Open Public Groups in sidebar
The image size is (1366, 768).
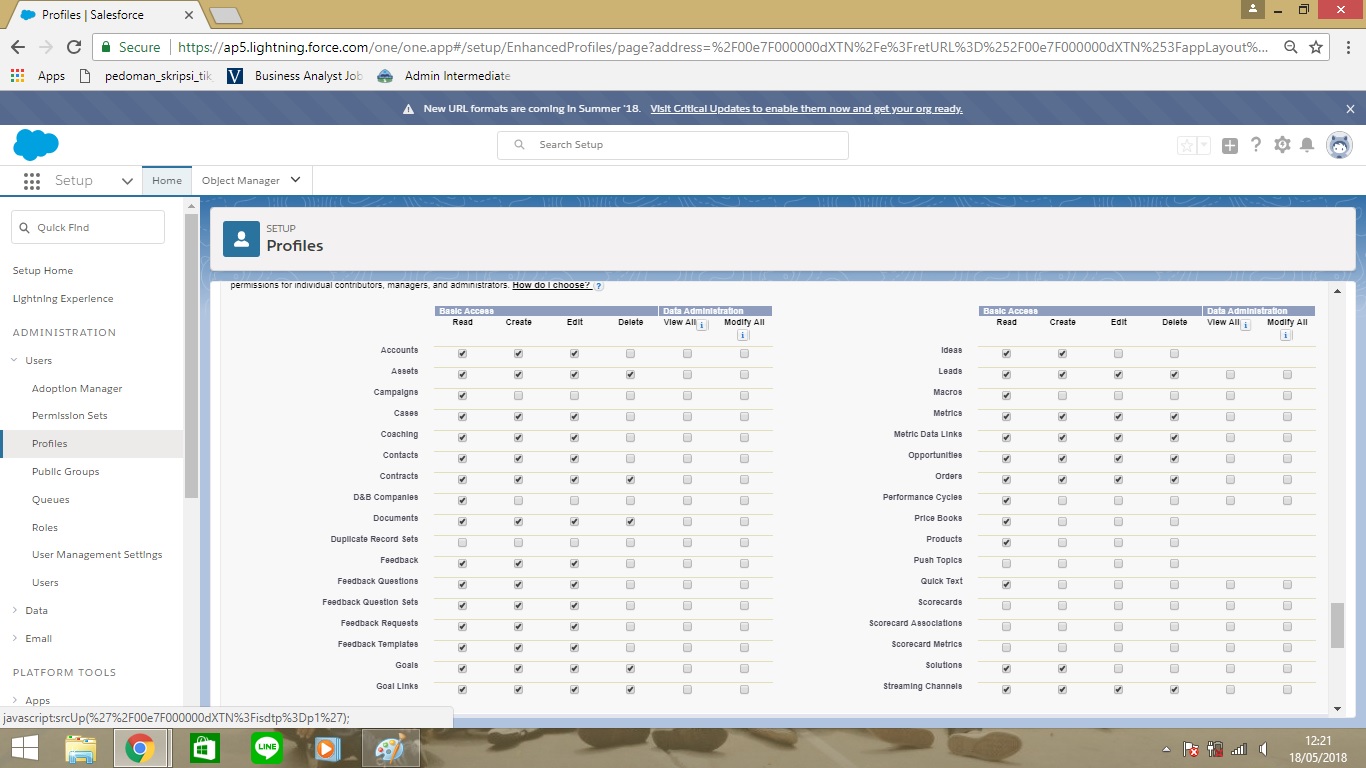coord(66,472)
